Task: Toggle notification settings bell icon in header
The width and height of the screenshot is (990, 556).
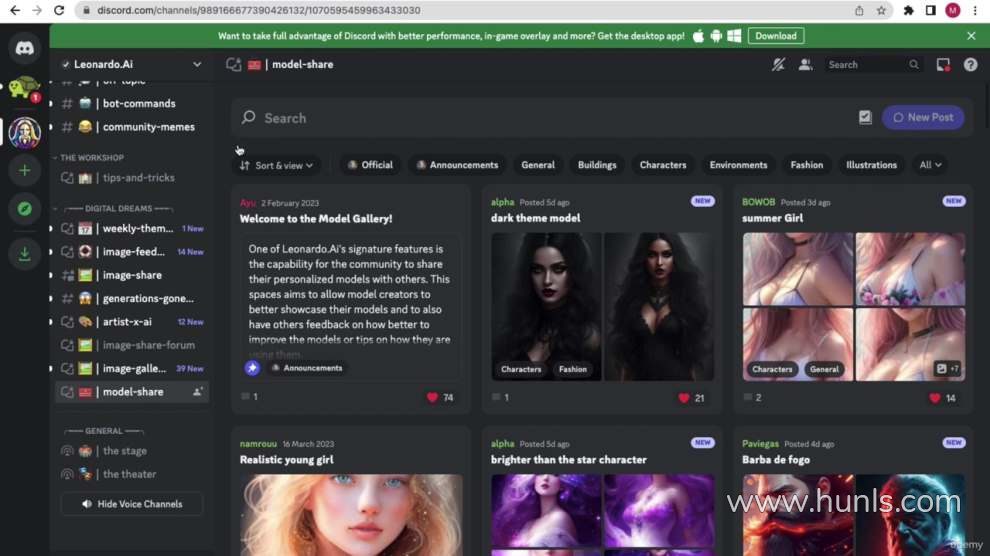Action: [x=778, y=64]
